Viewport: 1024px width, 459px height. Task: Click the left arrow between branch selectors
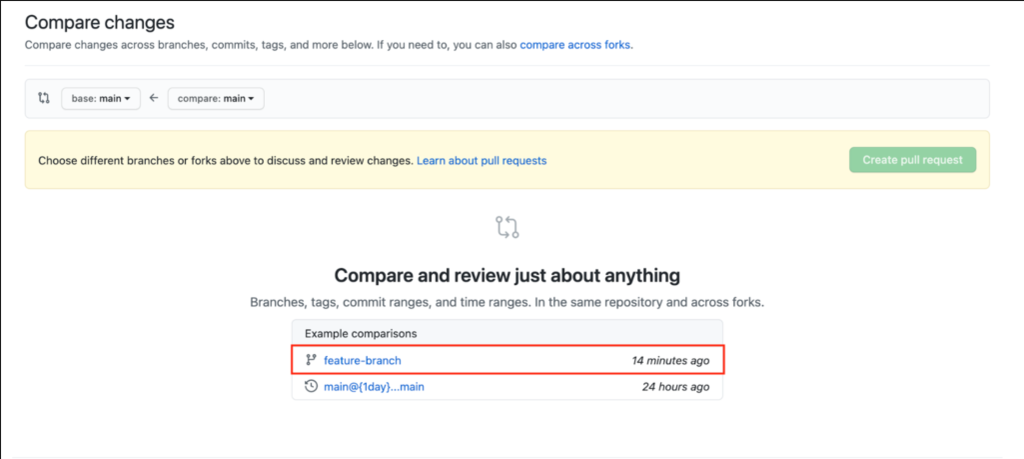tap(154, 98)
